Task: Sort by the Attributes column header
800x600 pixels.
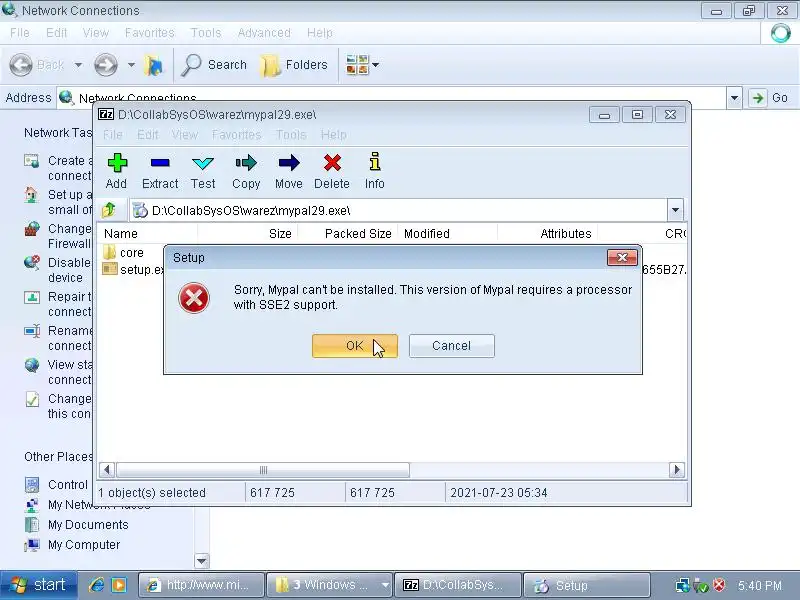Action: point(547,234)
